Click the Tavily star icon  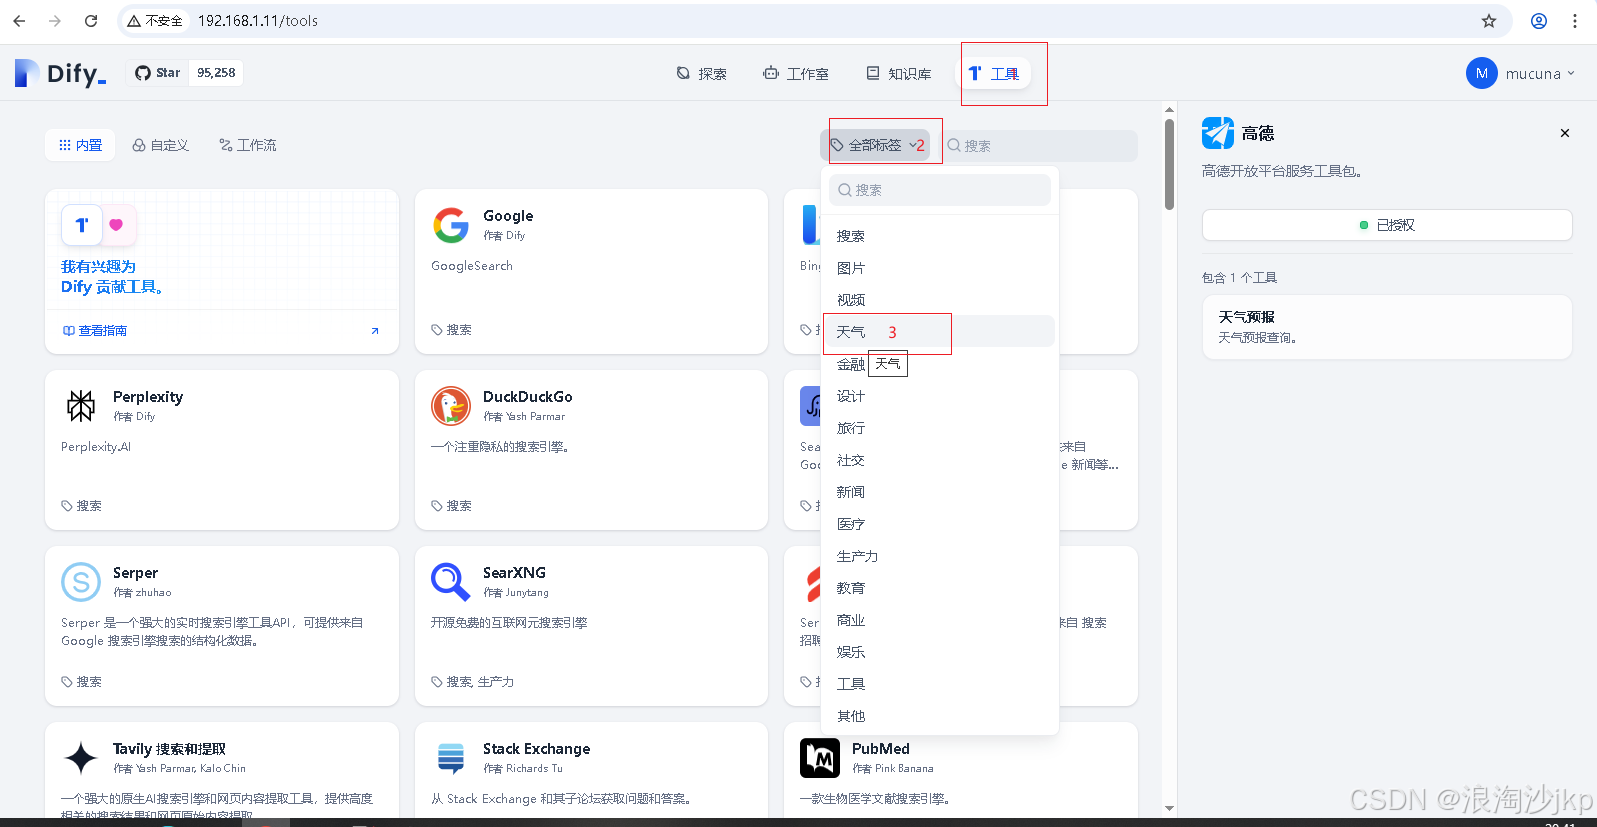point(81,758)
